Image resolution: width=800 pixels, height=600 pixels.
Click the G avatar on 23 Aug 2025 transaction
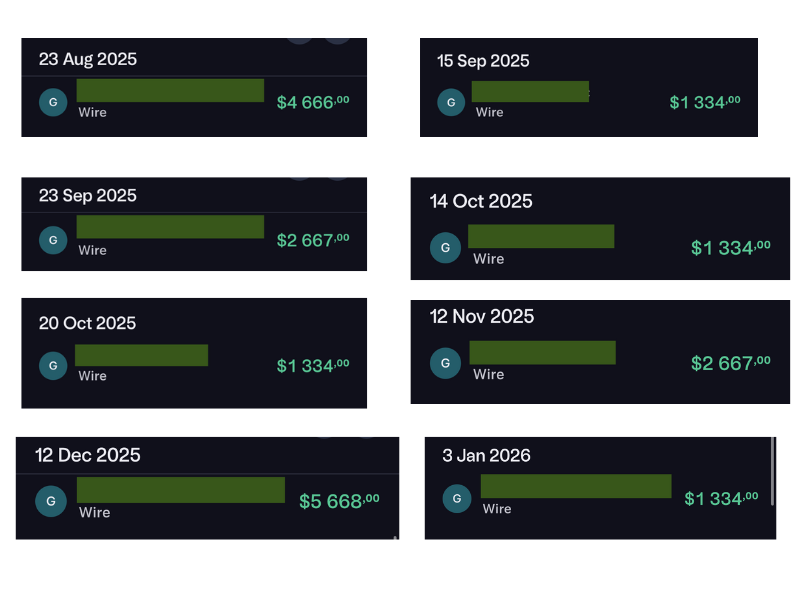point(53,102)
